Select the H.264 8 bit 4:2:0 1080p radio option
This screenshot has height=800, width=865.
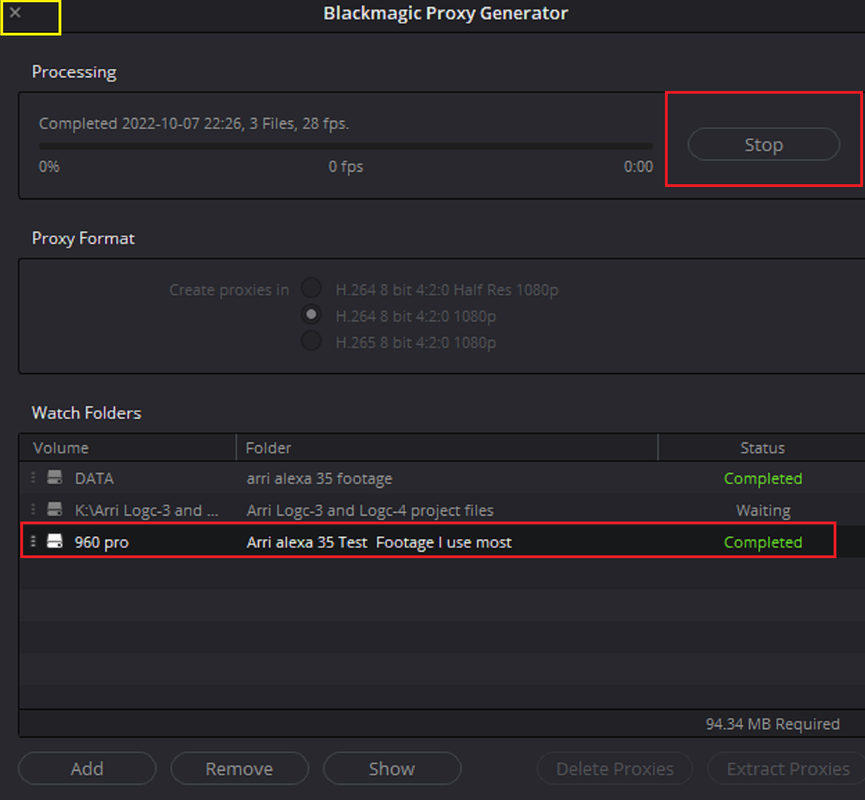point(311,314)
